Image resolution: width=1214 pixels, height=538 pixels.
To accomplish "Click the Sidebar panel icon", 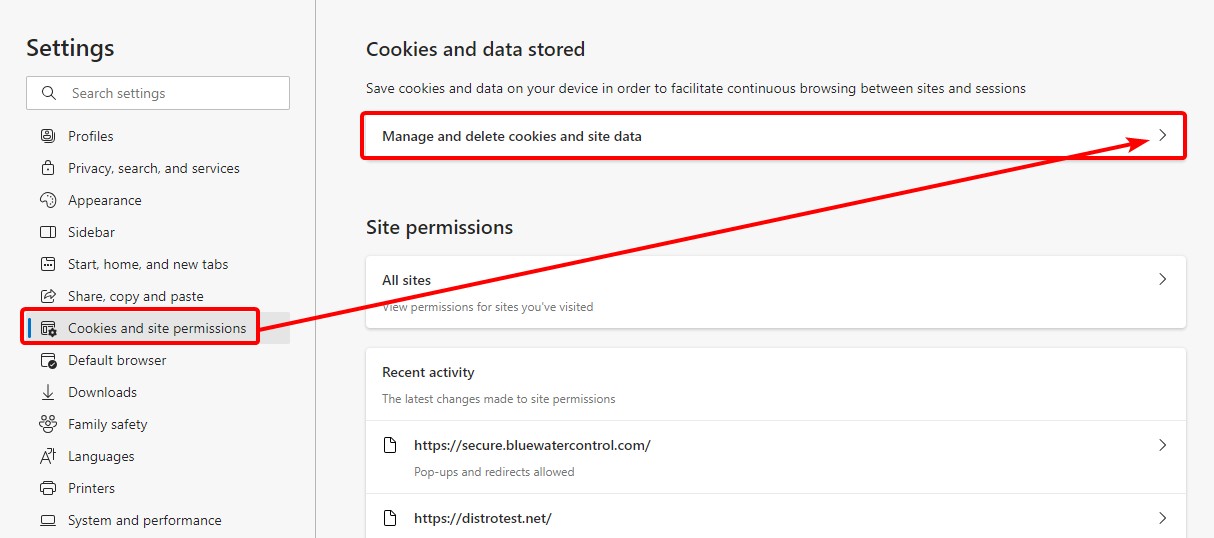I will [x=48, y=232].
